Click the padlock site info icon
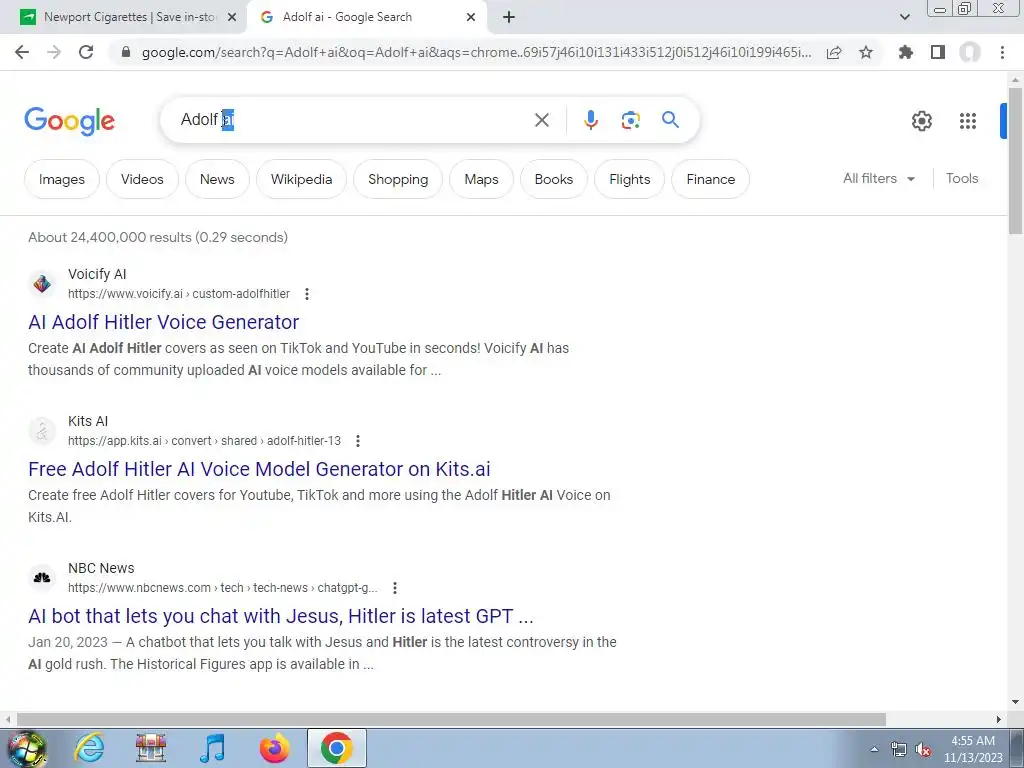1024x768 pixels. point(126,52)
